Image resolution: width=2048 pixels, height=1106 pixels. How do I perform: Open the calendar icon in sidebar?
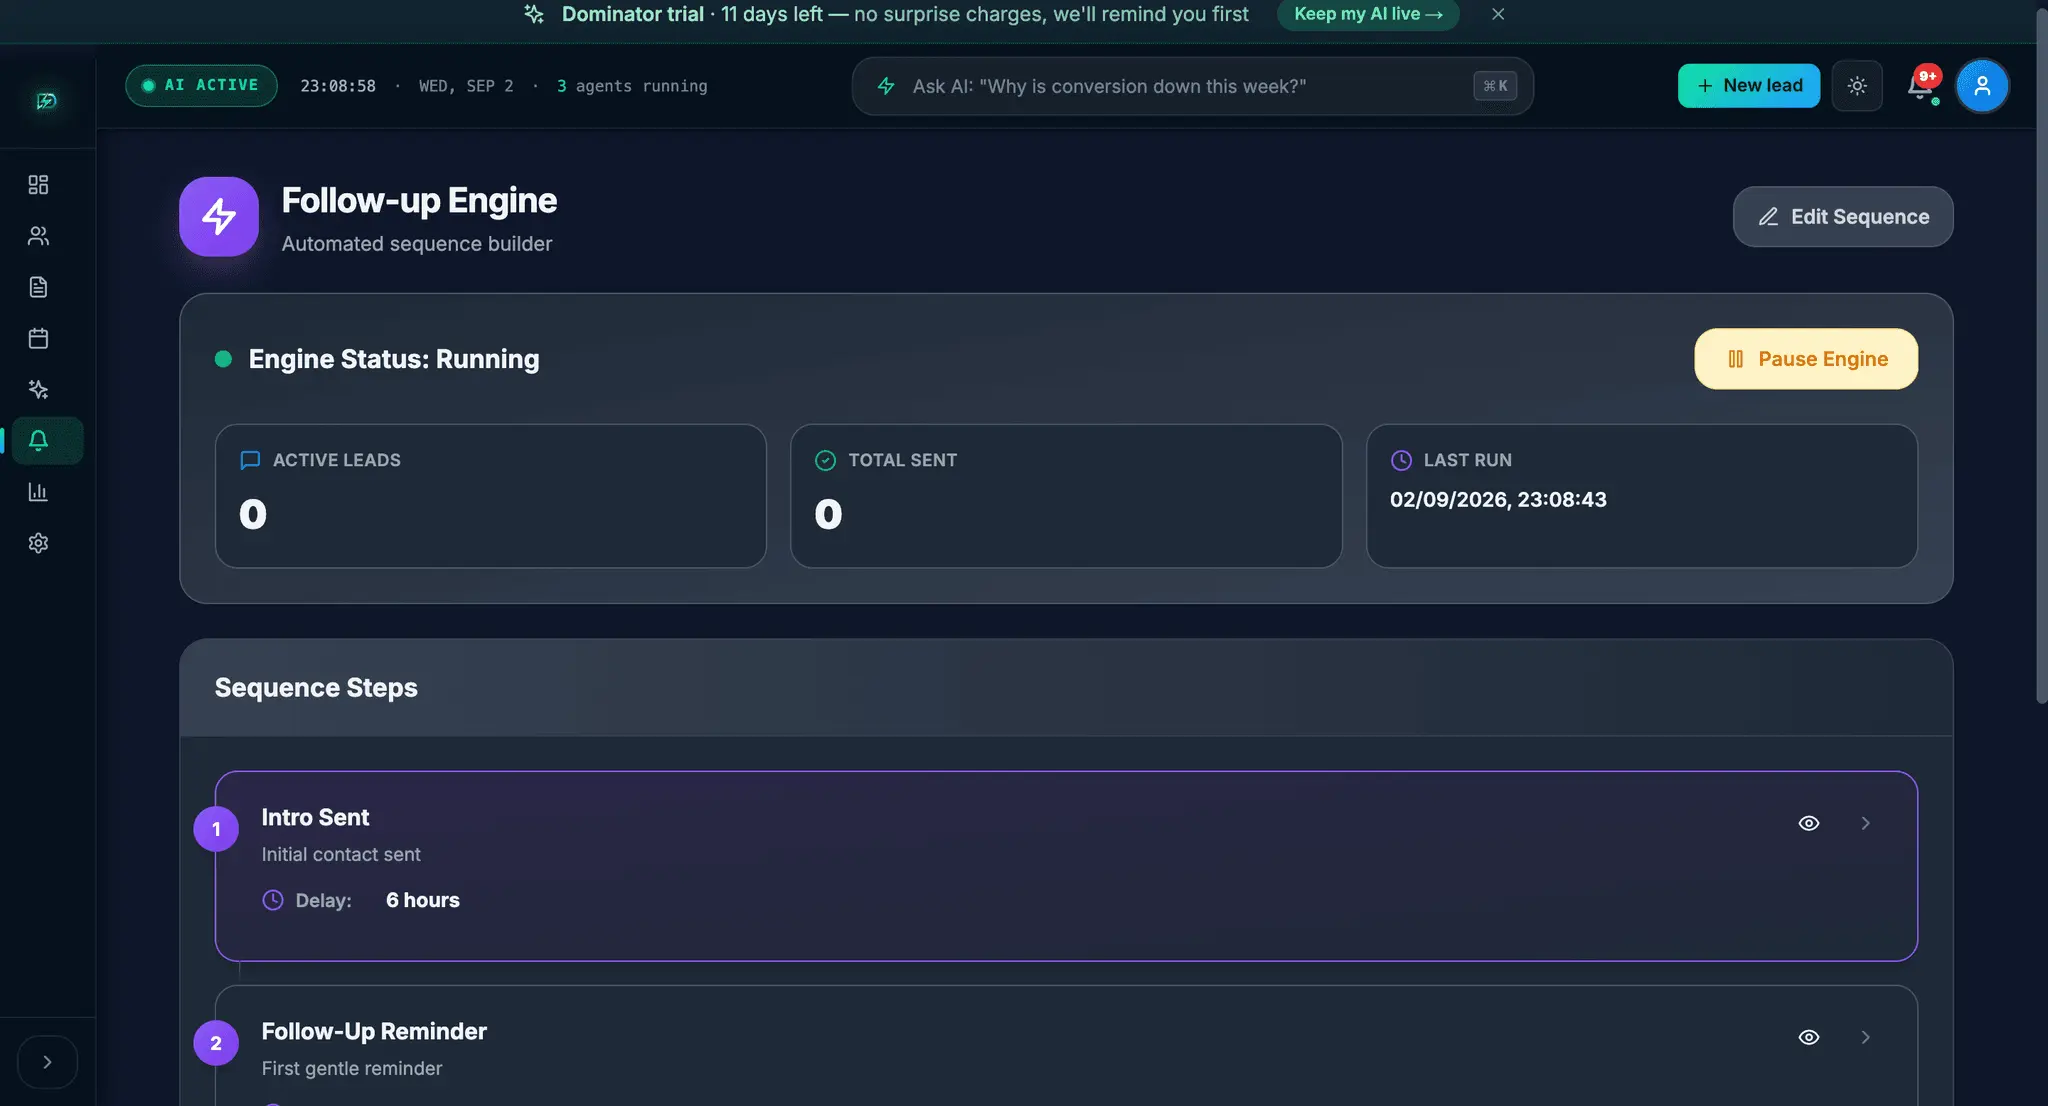(38, 338)
